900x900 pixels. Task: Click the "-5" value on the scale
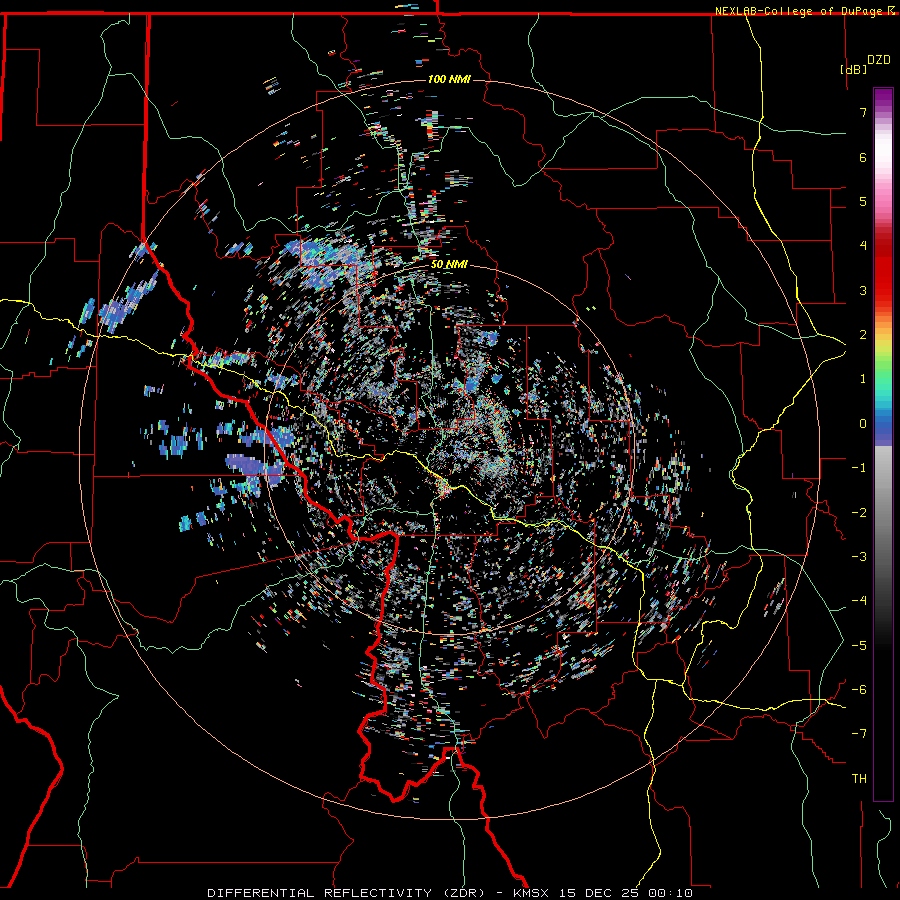click(x=859, y=646)
